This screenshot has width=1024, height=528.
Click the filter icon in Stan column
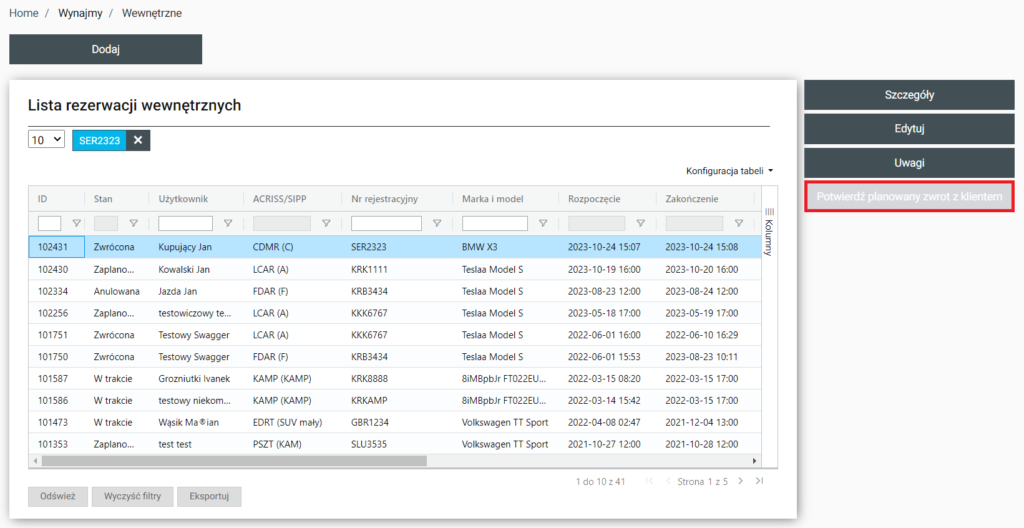coord(133,224)
